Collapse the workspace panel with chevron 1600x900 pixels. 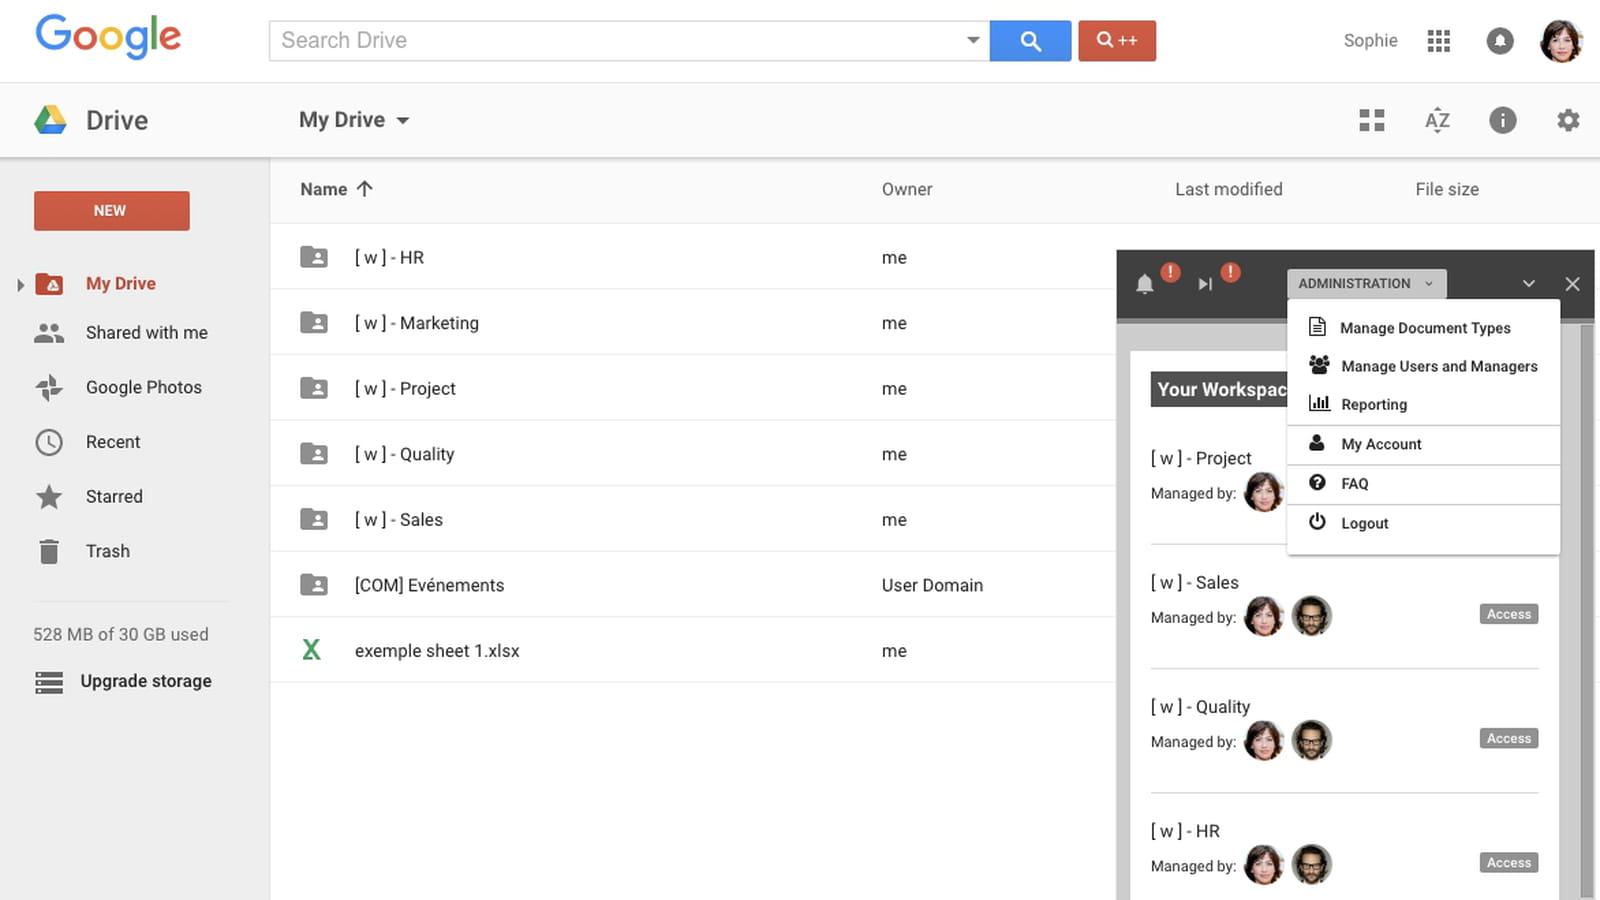pos(1528,284)
